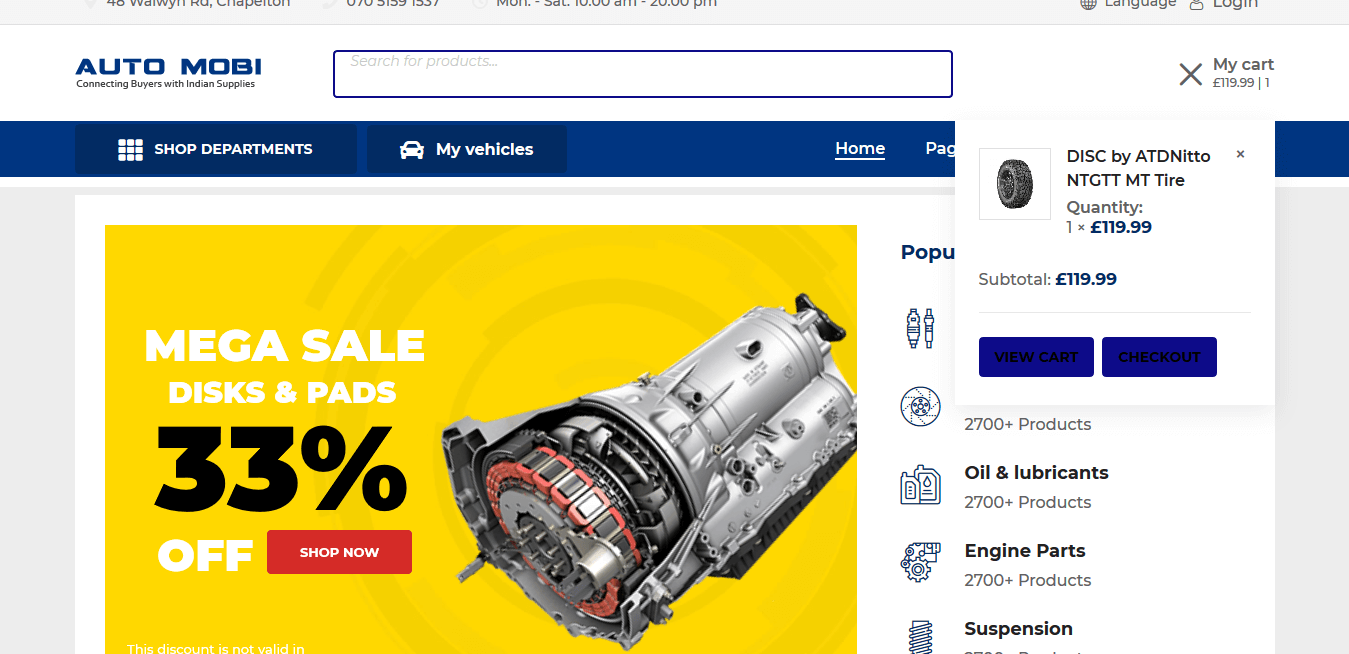Click the Language globe icon
1349x654 pixels.
pos(1088,4)
